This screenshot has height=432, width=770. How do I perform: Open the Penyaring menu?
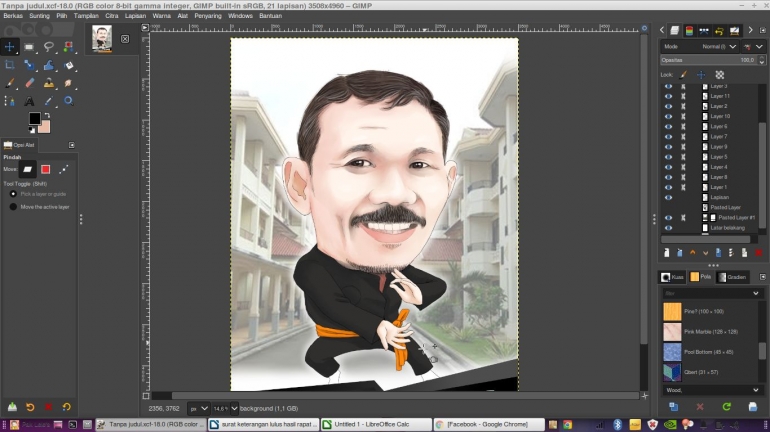[x=208, y=16]
